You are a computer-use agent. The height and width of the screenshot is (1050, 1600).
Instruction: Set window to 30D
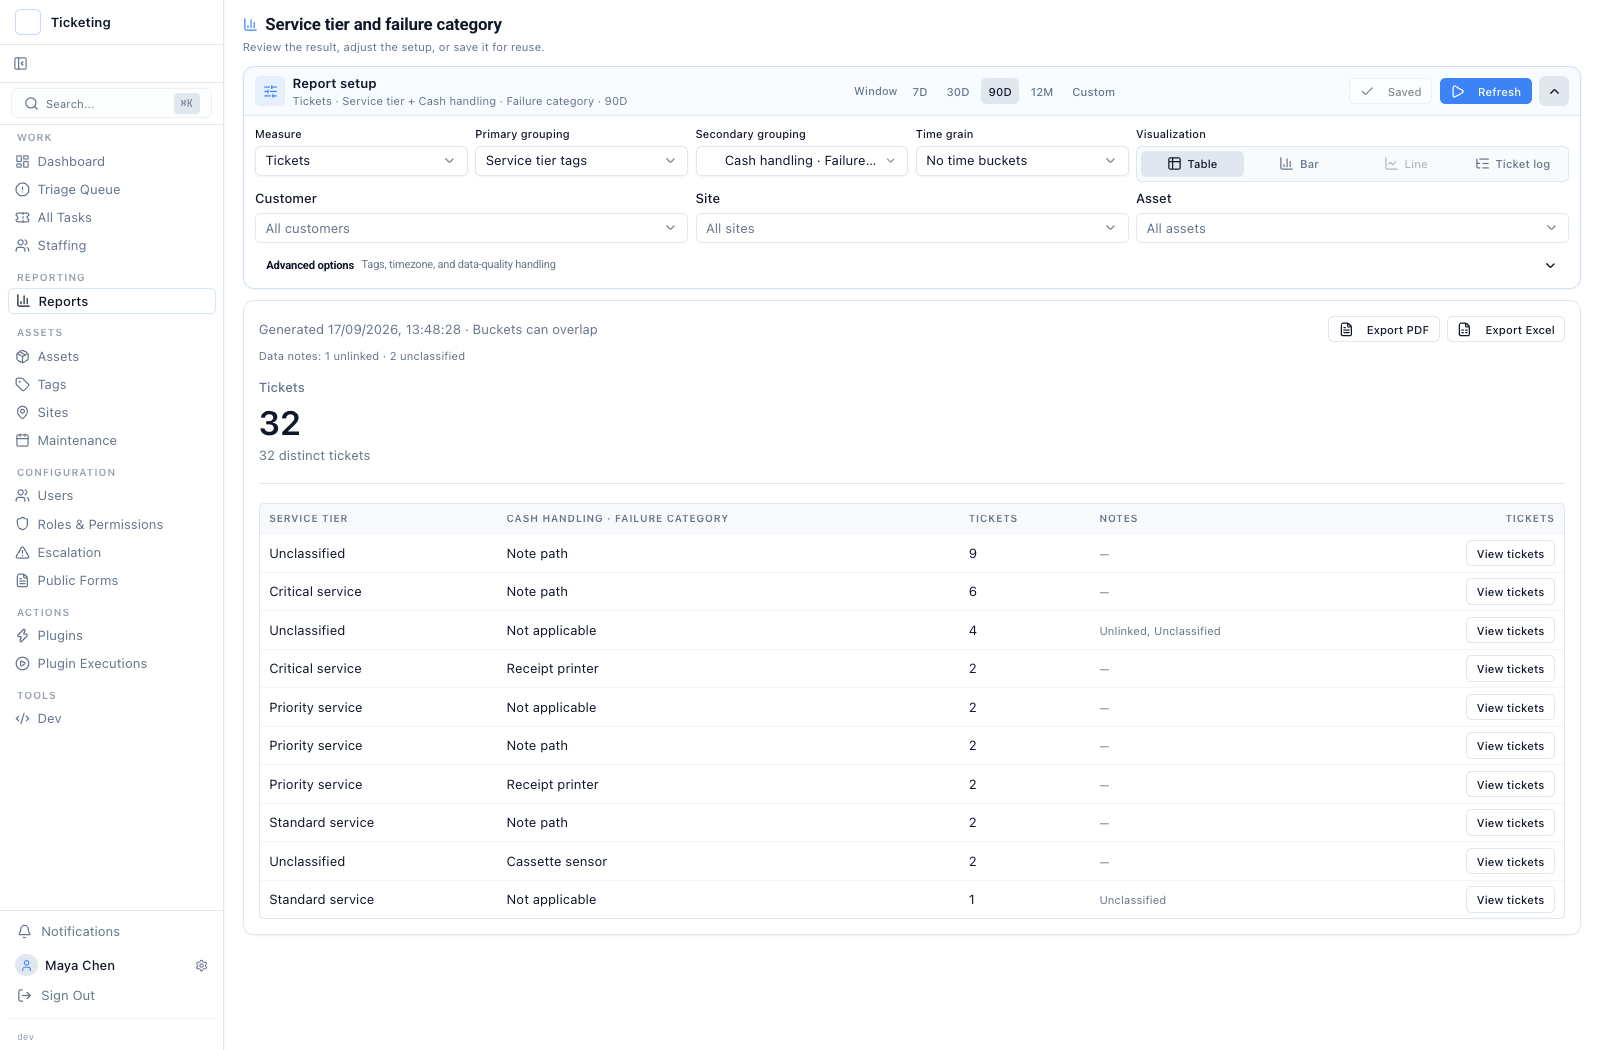[x=958, y=92]
